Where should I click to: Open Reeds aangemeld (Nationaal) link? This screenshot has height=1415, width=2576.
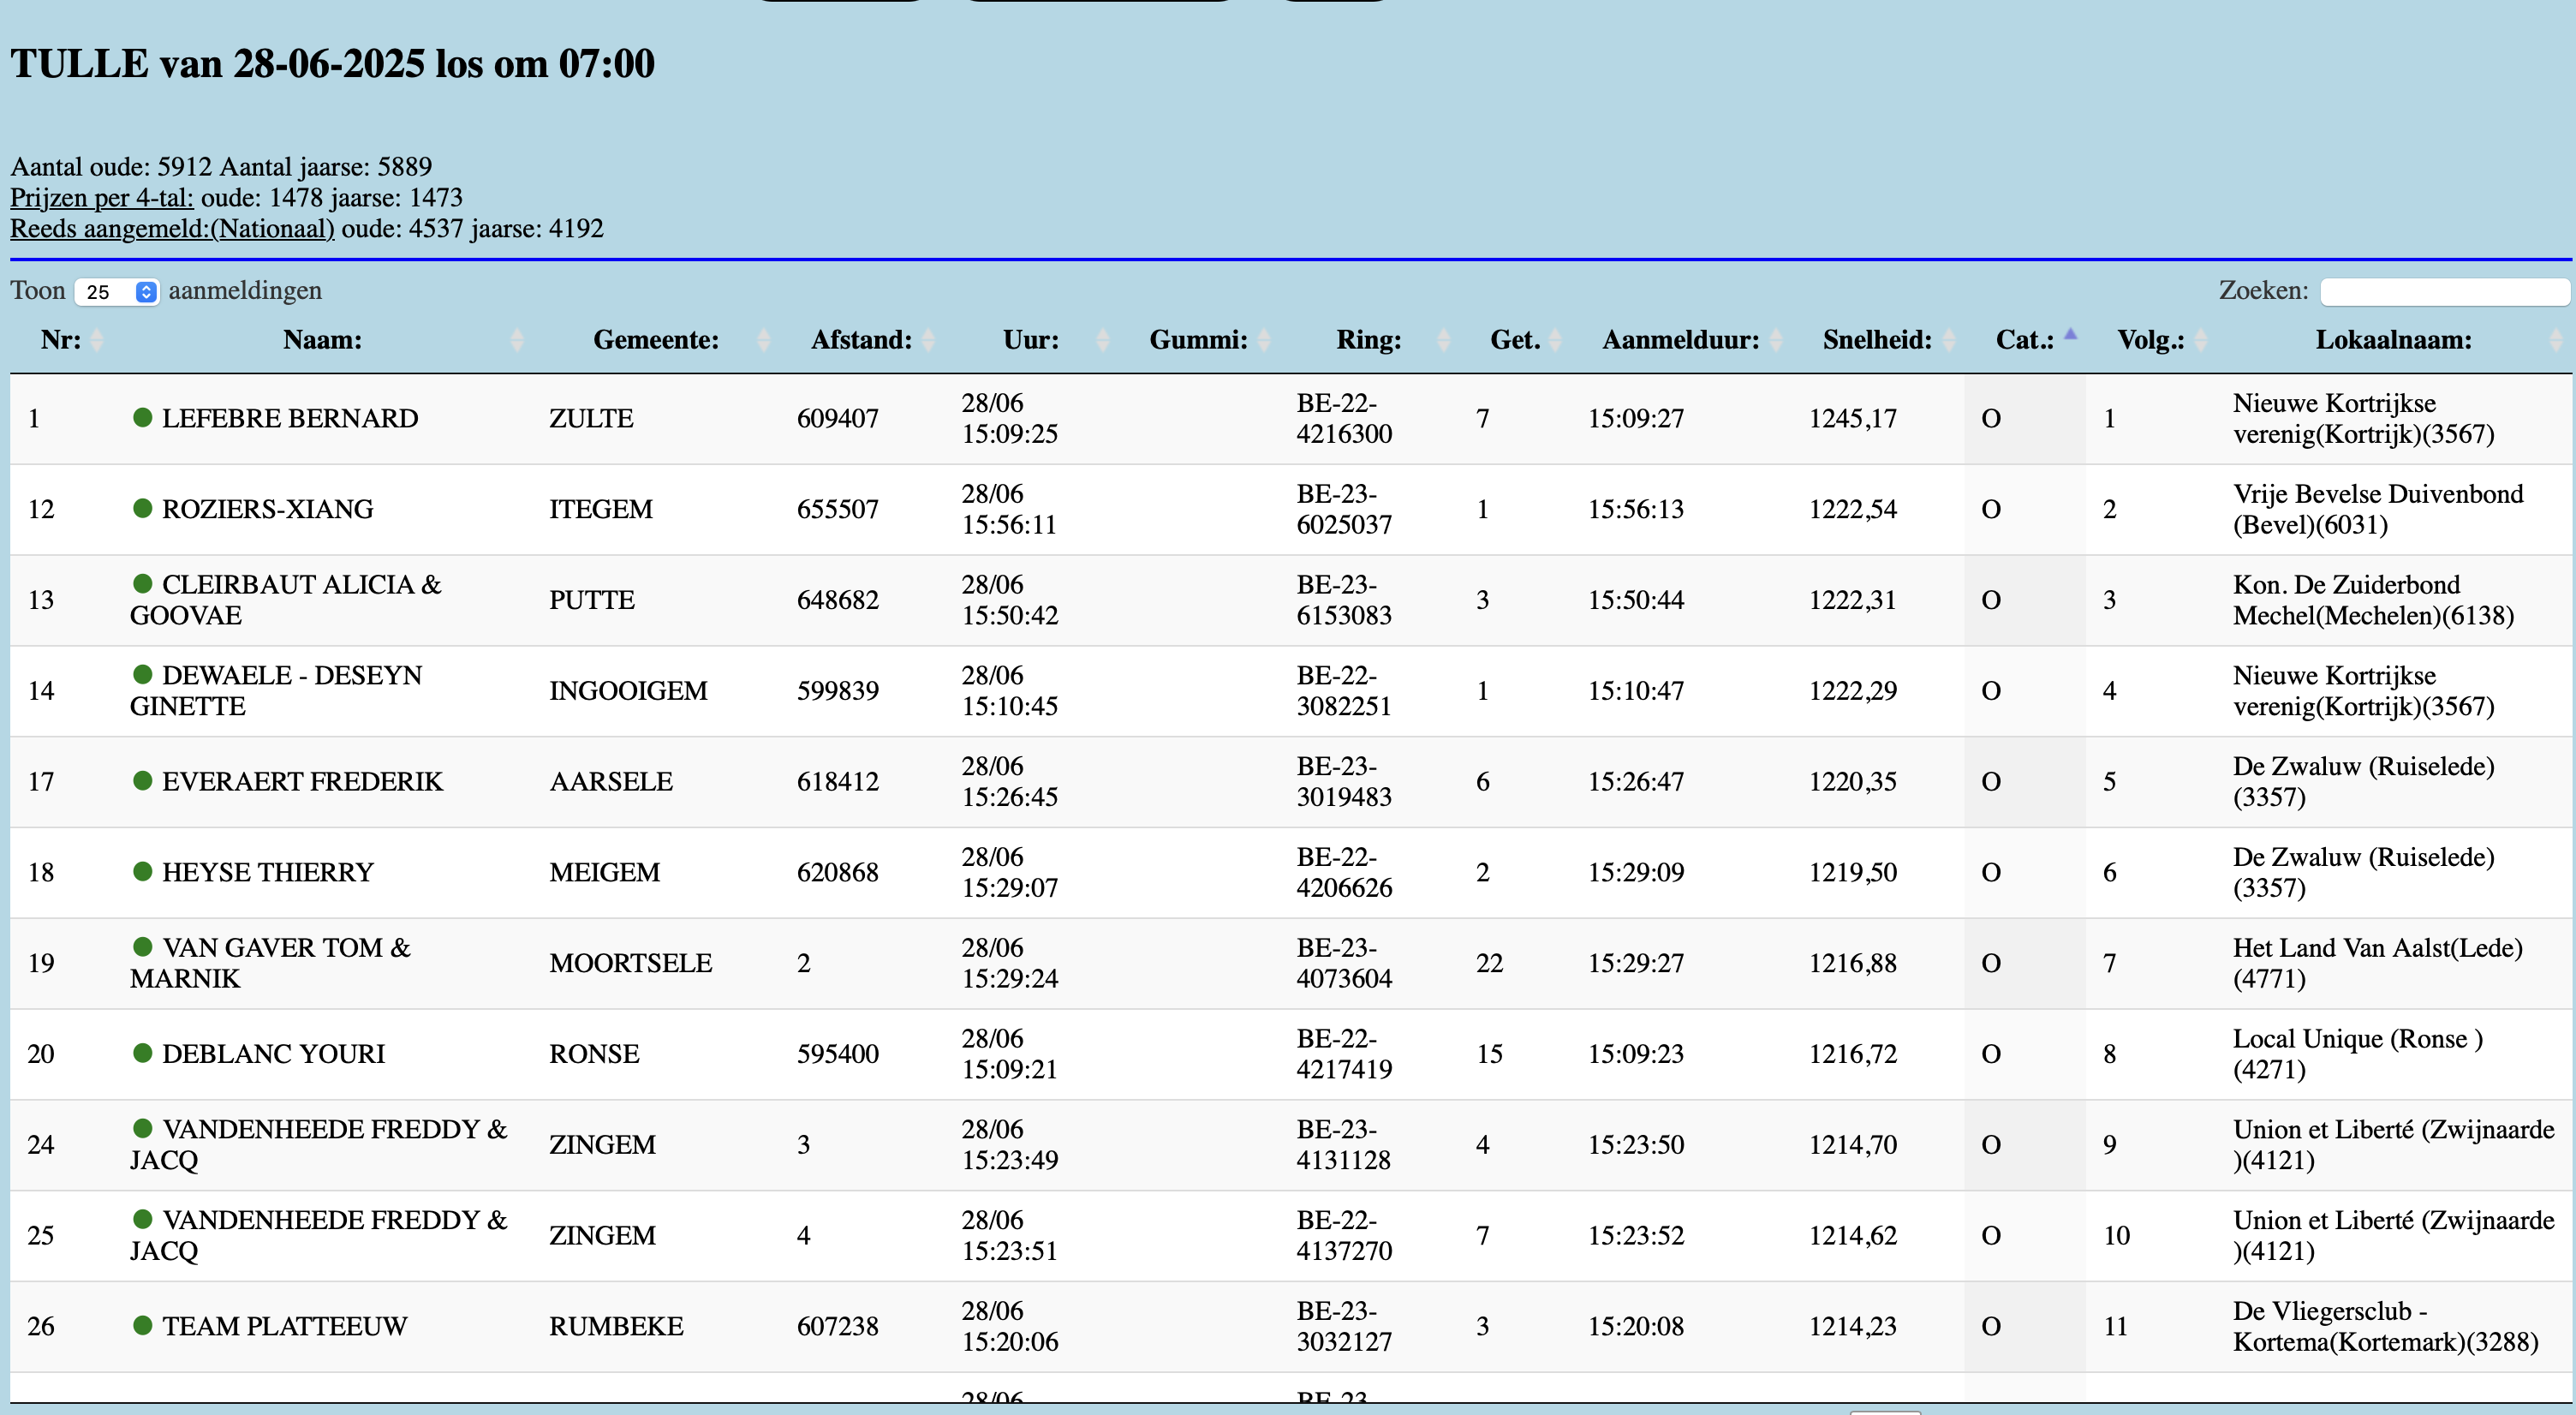point(172,228)
